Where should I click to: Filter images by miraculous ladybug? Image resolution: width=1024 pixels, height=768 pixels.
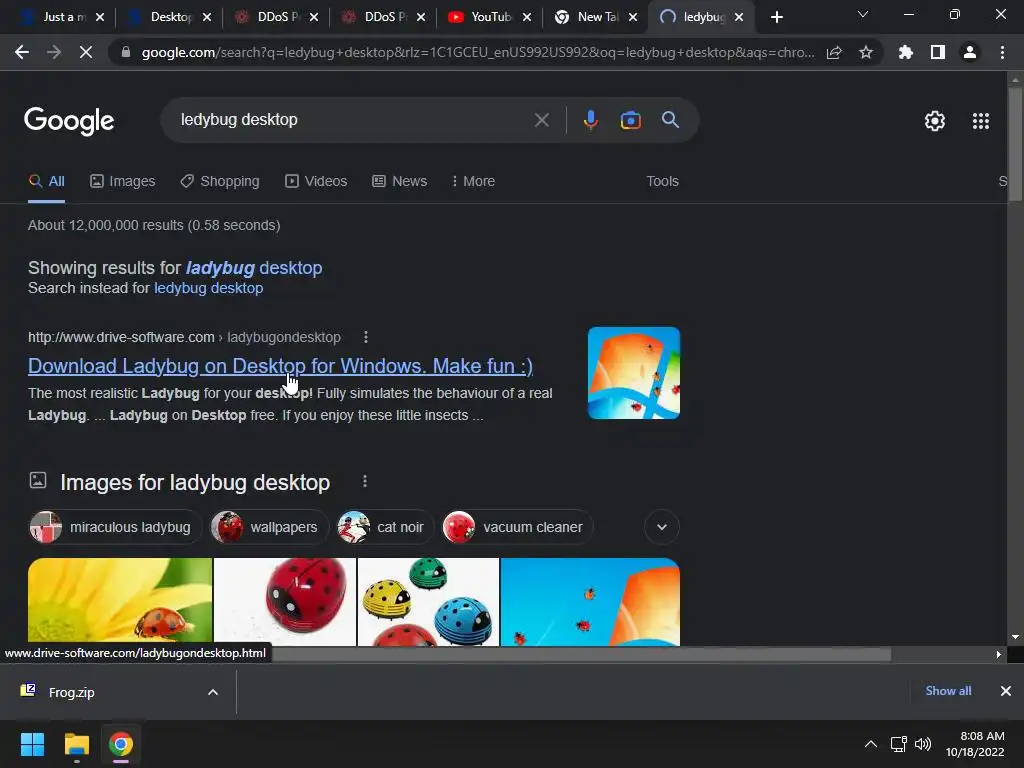click(x=115, y=527)
